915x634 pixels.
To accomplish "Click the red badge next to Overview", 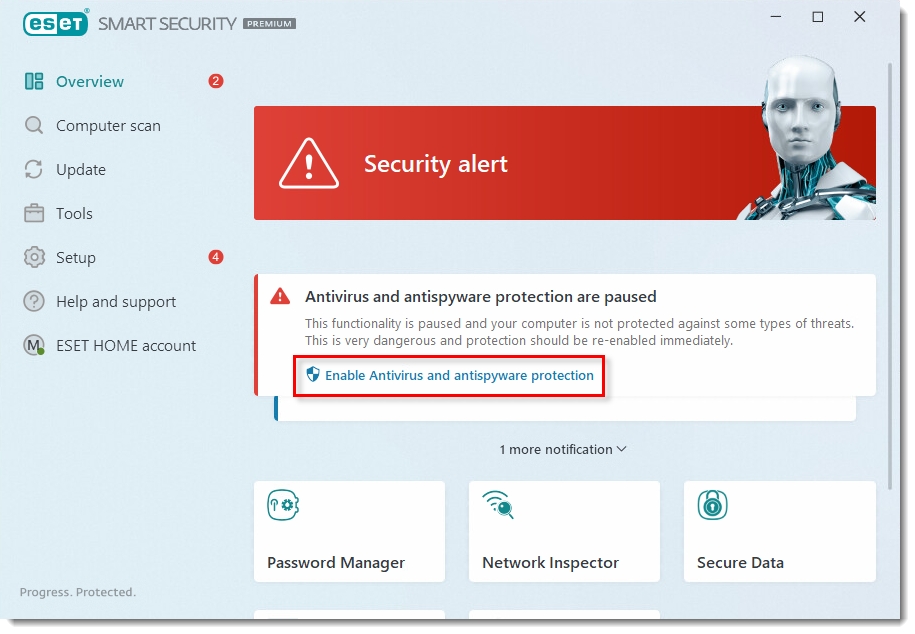I will [x=216, y=82].
